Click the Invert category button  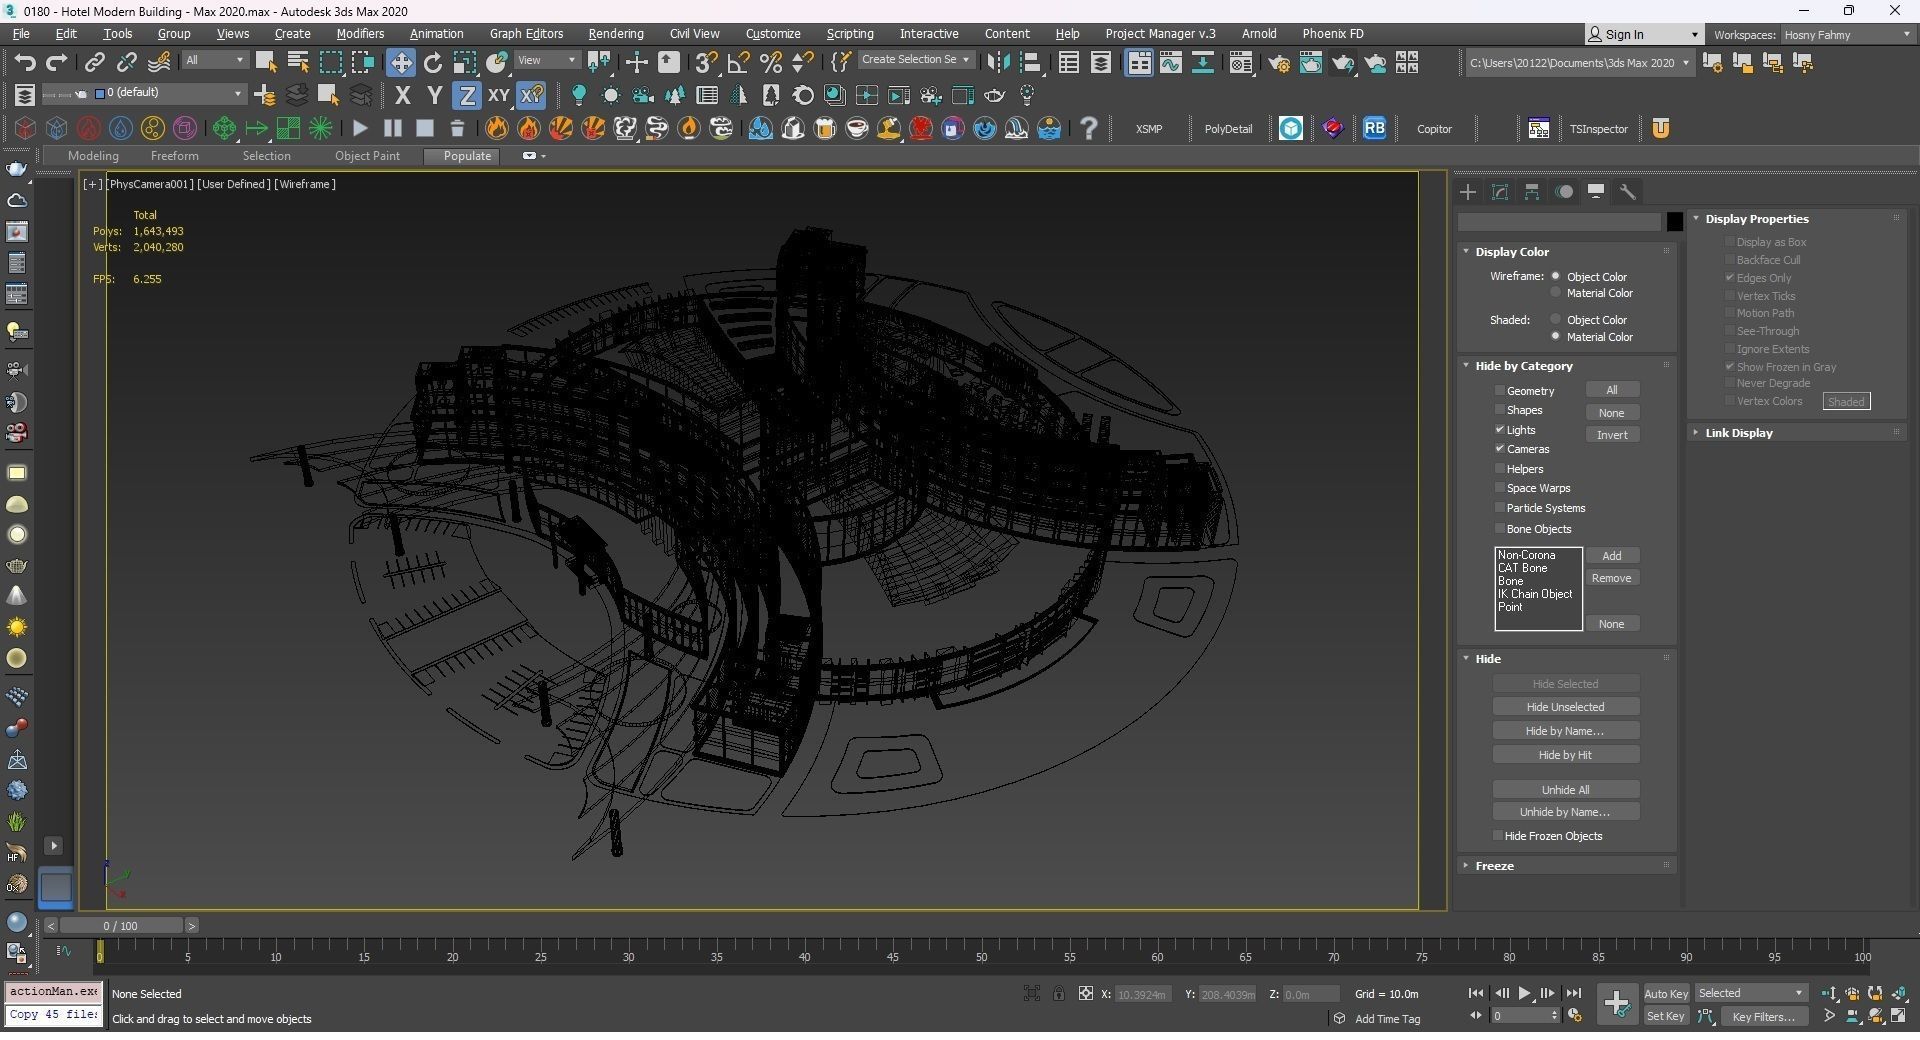[1611, 434]
